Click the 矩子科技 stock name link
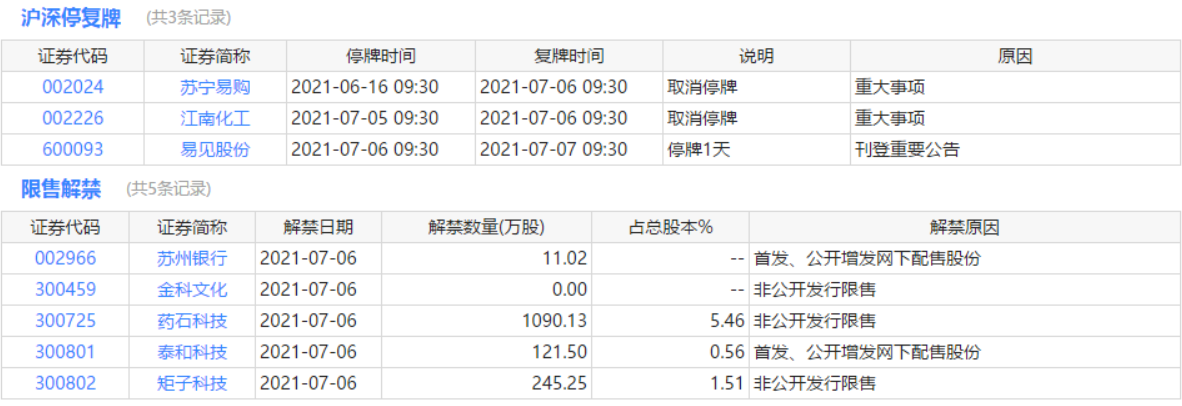 coord(192,383)
